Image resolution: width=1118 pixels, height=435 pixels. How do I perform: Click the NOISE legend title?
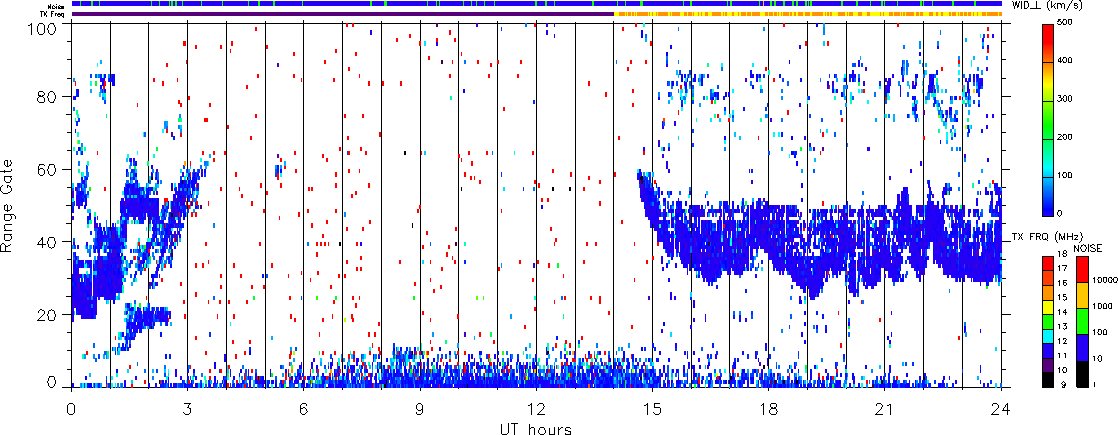[x=1089, y=246]
